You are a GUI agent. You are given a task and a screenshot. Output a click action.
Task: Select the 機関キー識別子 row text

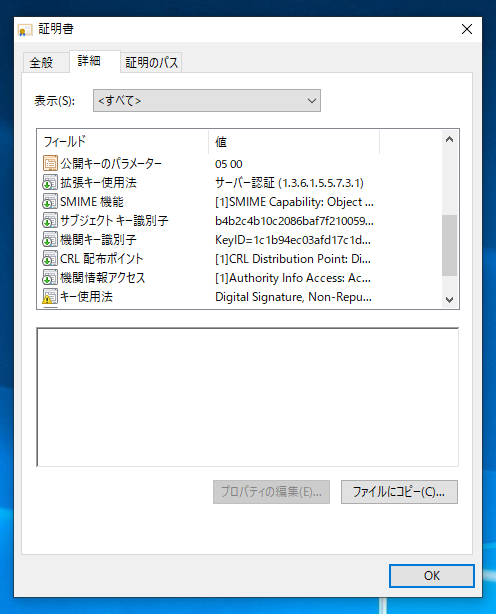[98, 240]
